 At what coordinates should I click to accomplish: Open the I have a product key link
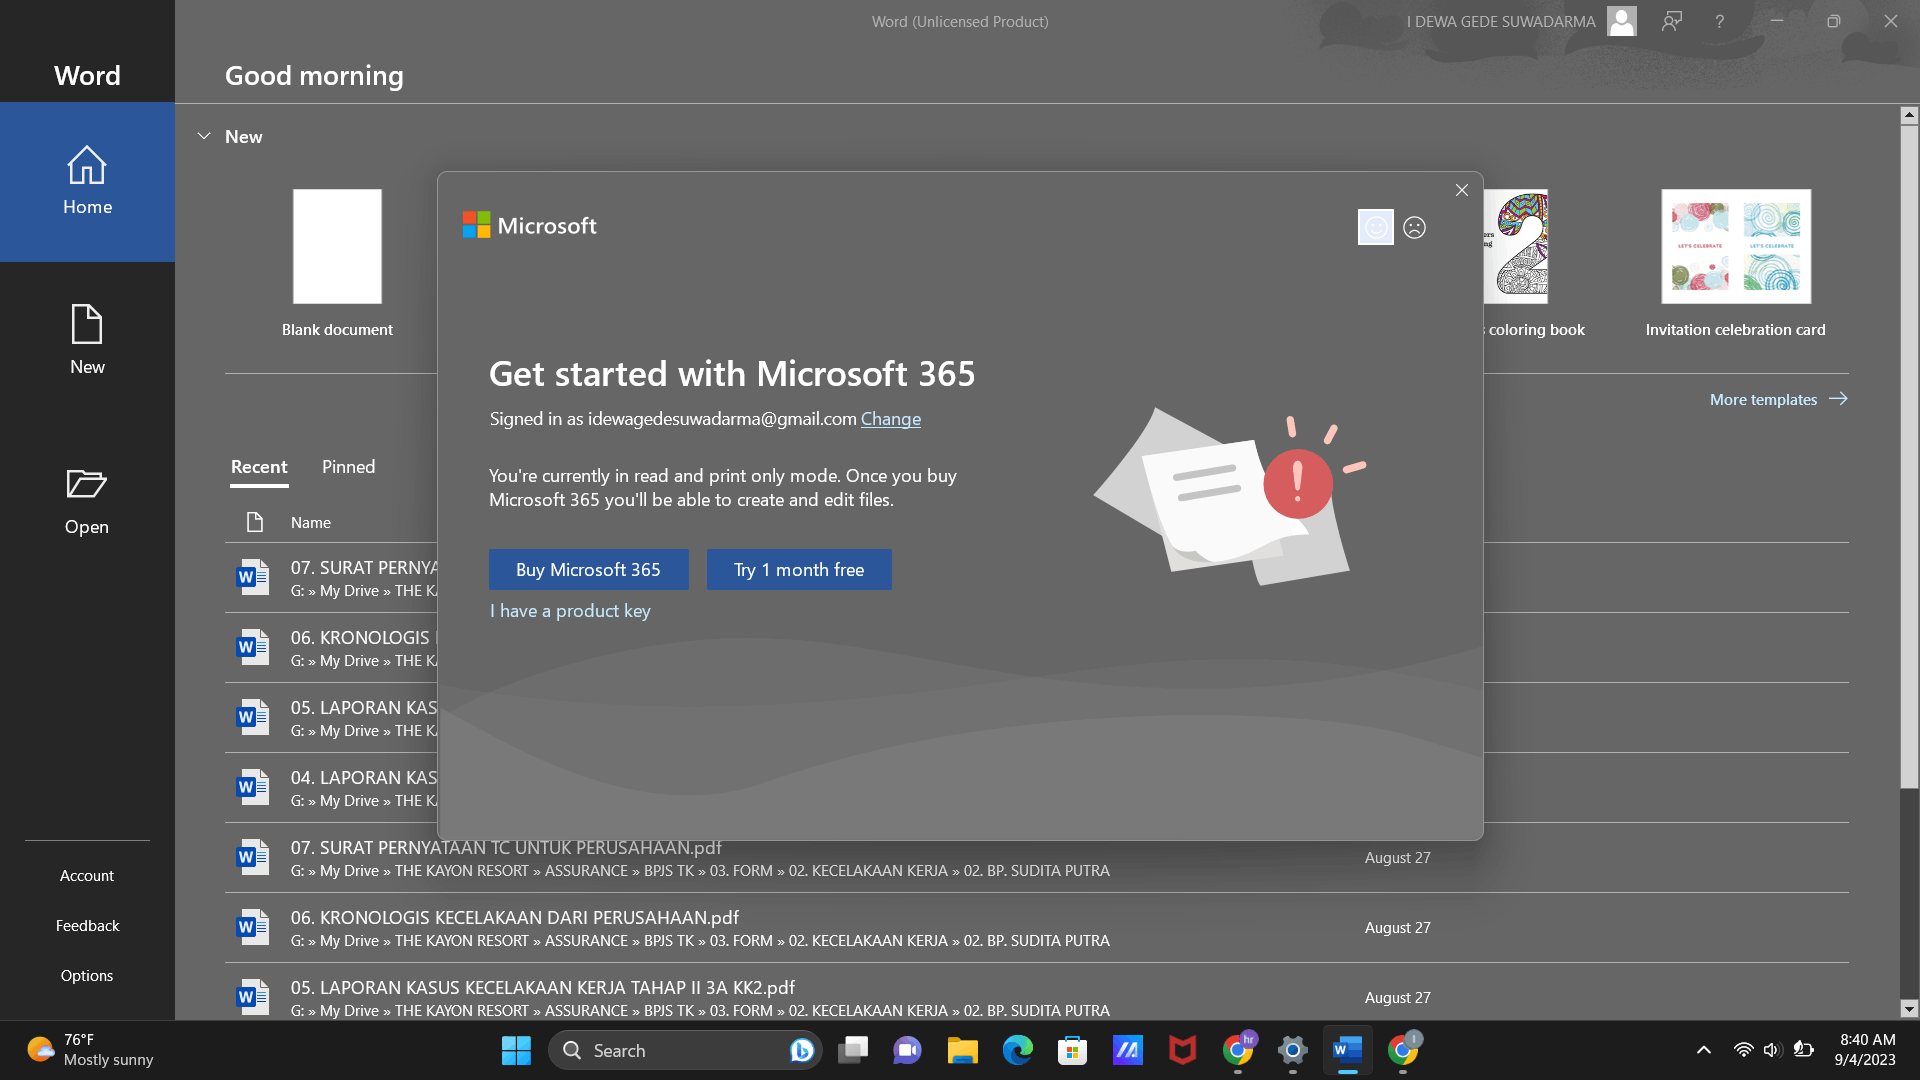coord(570,611)
